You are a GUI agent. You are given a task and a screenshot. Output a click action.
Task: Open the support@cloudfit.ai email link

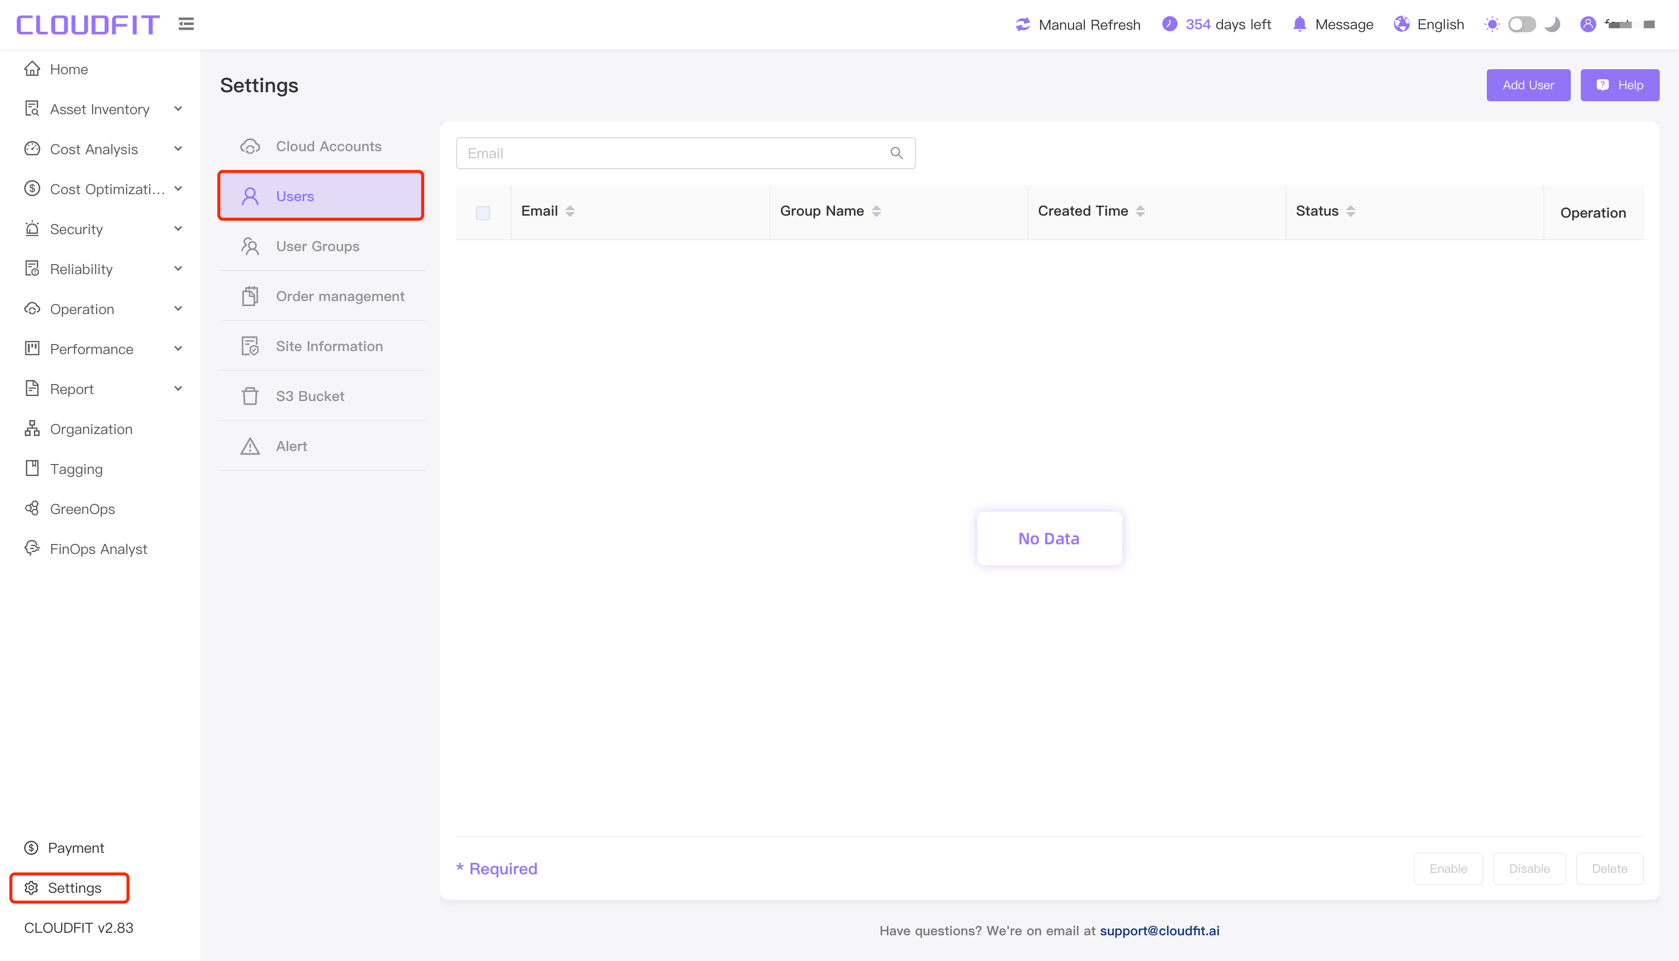tap(1160, 931)
